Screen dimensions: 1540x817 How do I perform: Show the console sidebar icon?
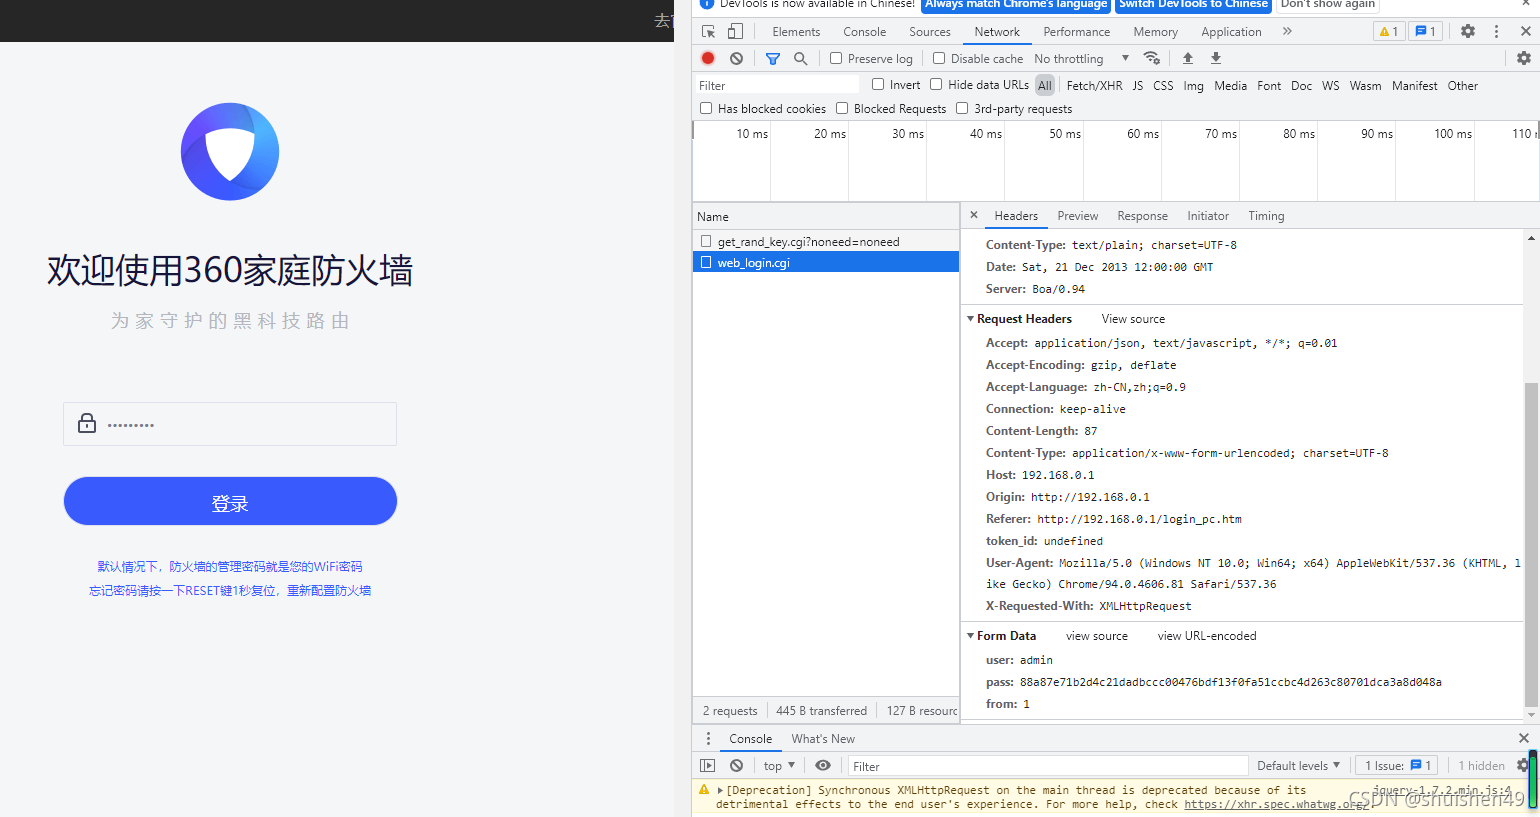[708, 765]
